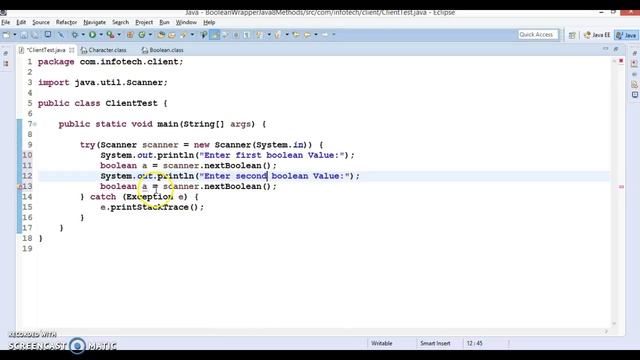Viewport: 640px width, 360px height.
Task: Click the 12 : 45 cursor position
Action: coord(475,344)
